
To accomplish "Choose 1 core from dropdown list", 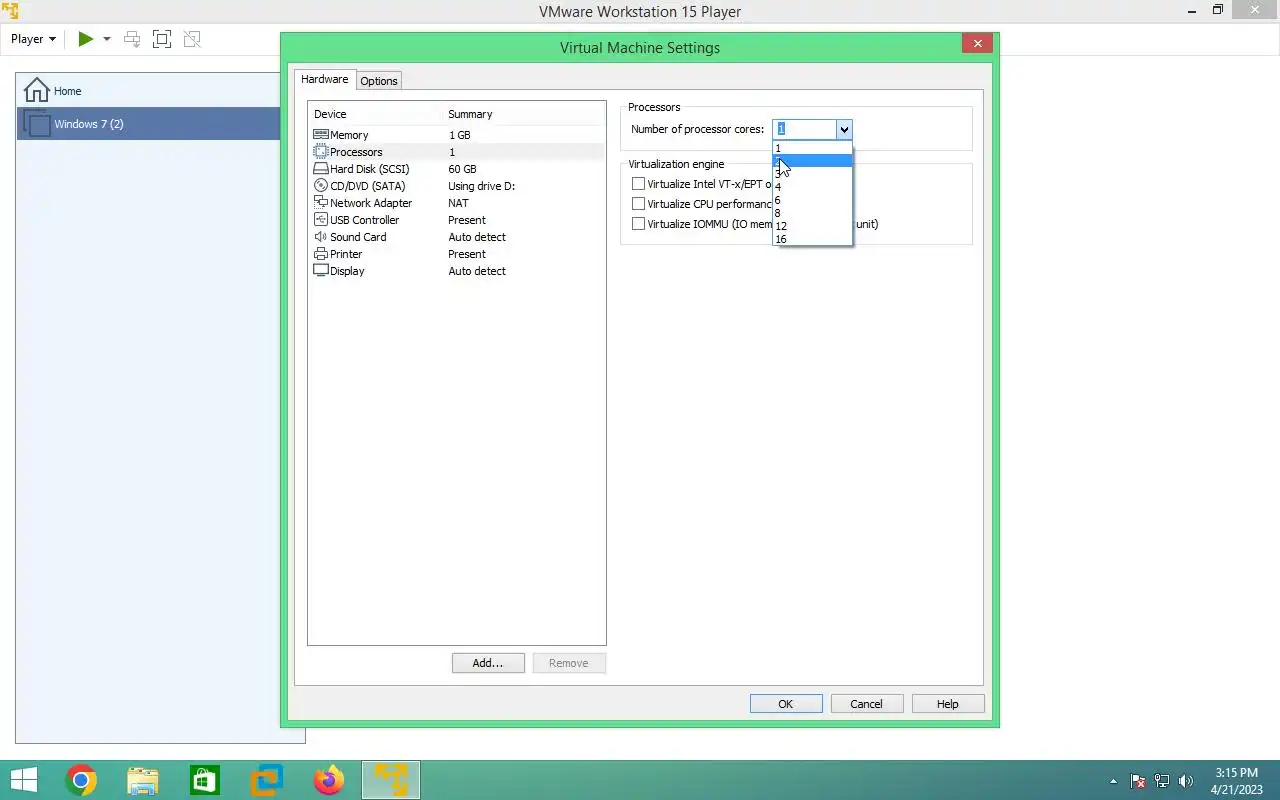I will coord(812,148).
